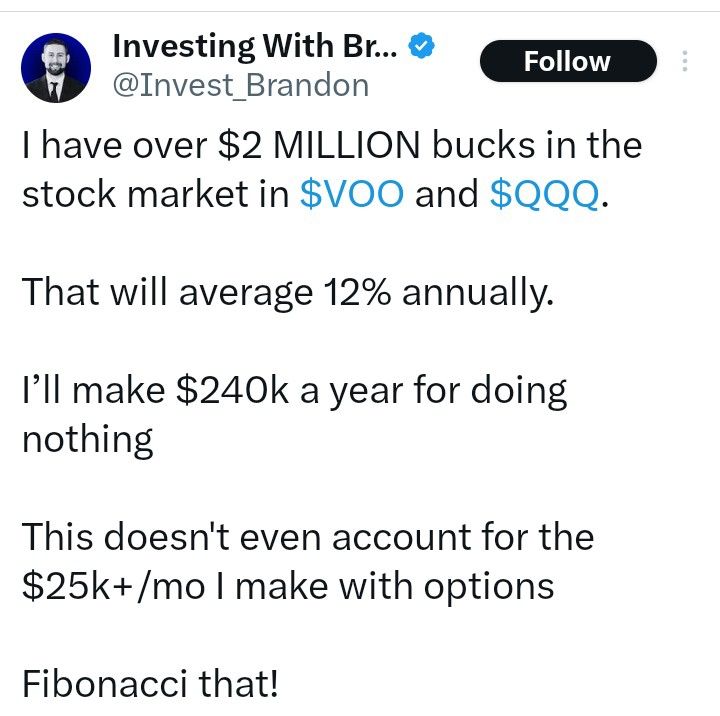Click the words 'stock market in' before $VOO
Viewport: 720px width, 716px height.
(x=155, y=194)
